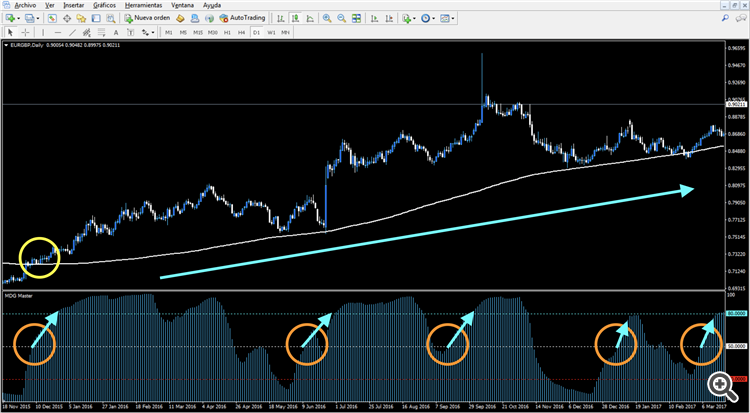
Task: Click the templates icon
Action: click(445, 18)
